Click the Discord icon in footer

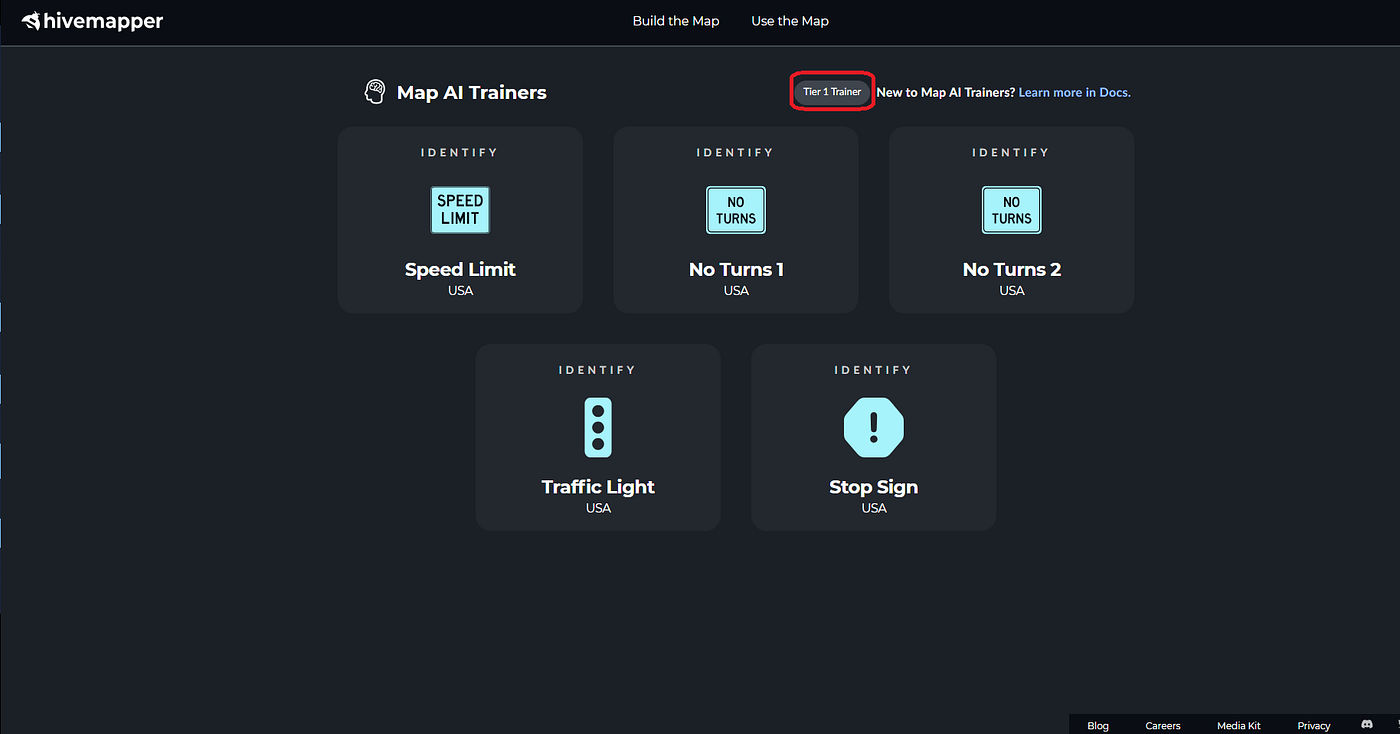(1367, 724)
